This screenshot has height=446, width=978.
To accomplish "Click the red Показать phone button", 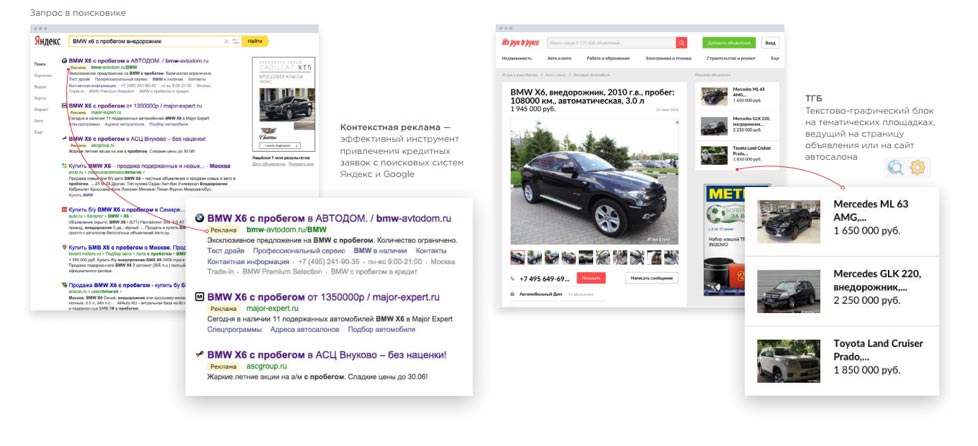I will point(590,277).
